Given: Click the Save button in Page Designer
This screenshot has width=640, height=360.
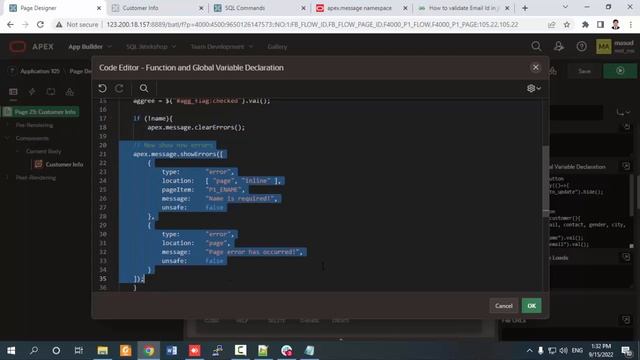Looking at the screenshot, I should coord(584,71).
